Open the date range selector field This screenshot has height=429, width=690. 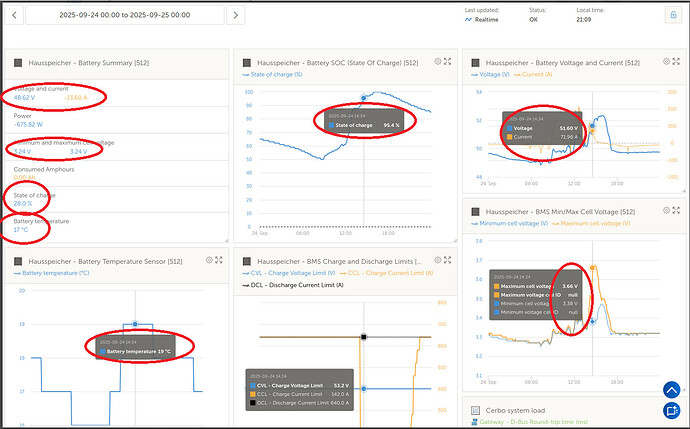coord(125,15)
